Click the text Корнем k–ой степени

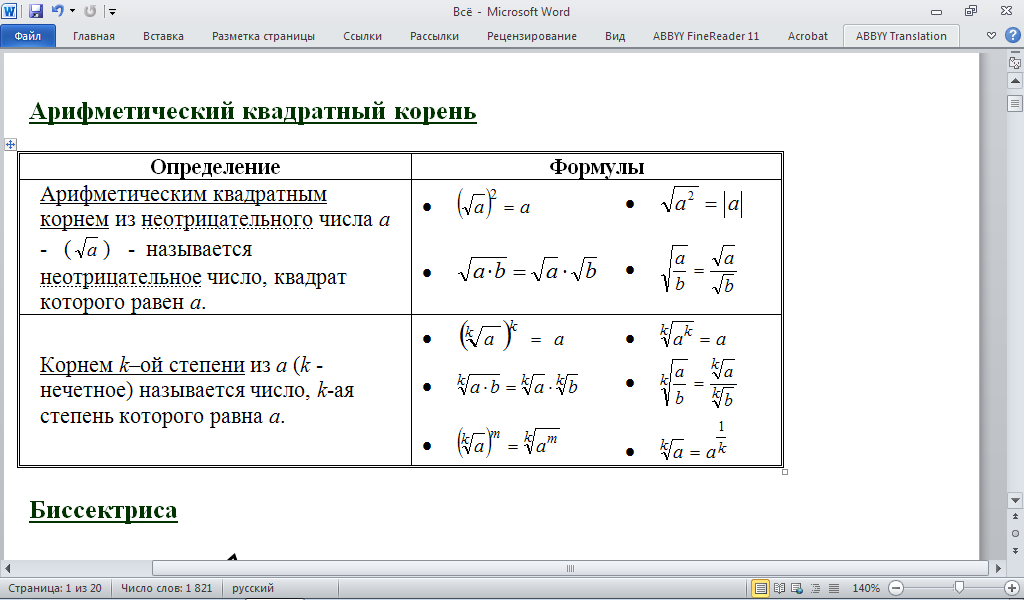point(142,364)
